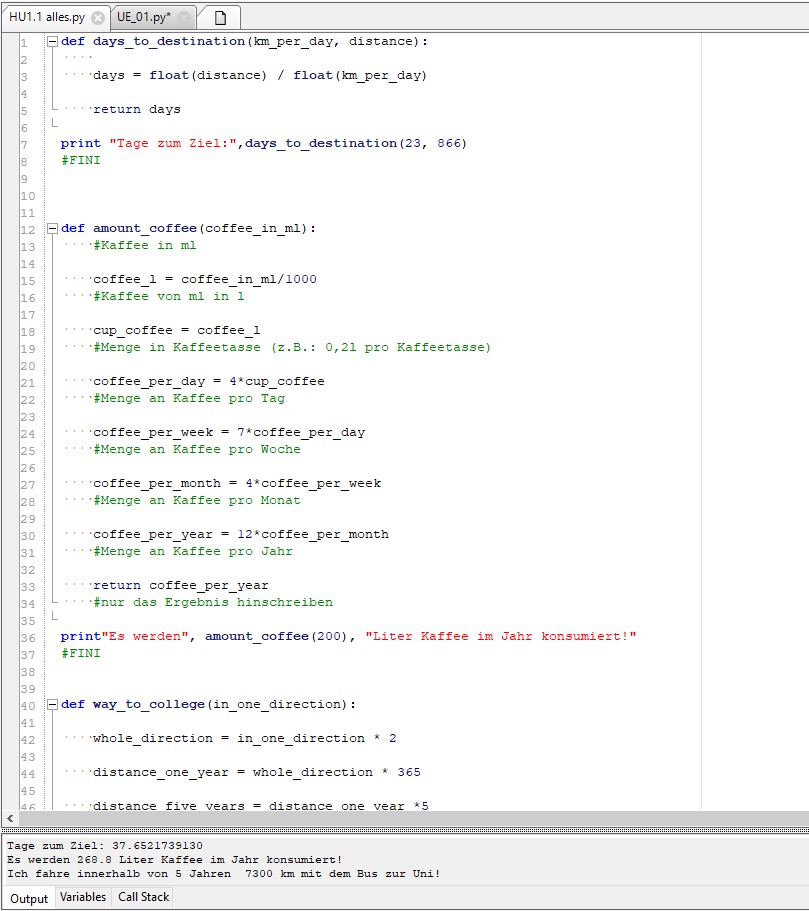Collapse the way_to_college function fold marker

point(50,704)
